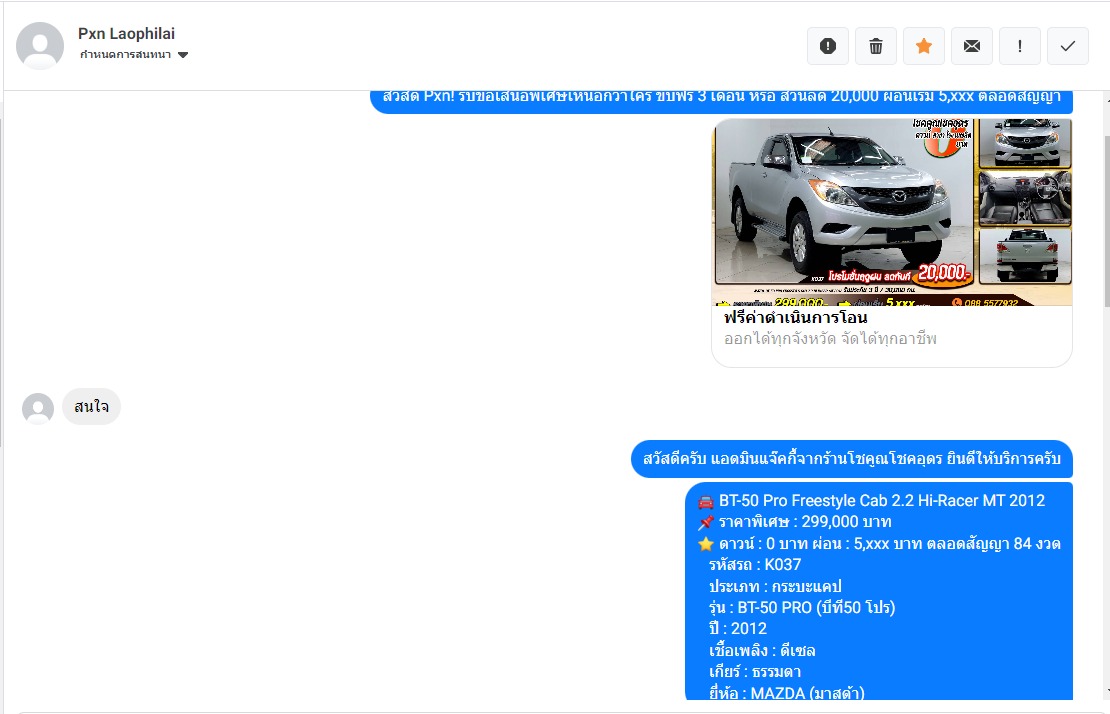
Task: Click the รุ่น : BT-50 PRO line
Action: click(x=802, y=608)
